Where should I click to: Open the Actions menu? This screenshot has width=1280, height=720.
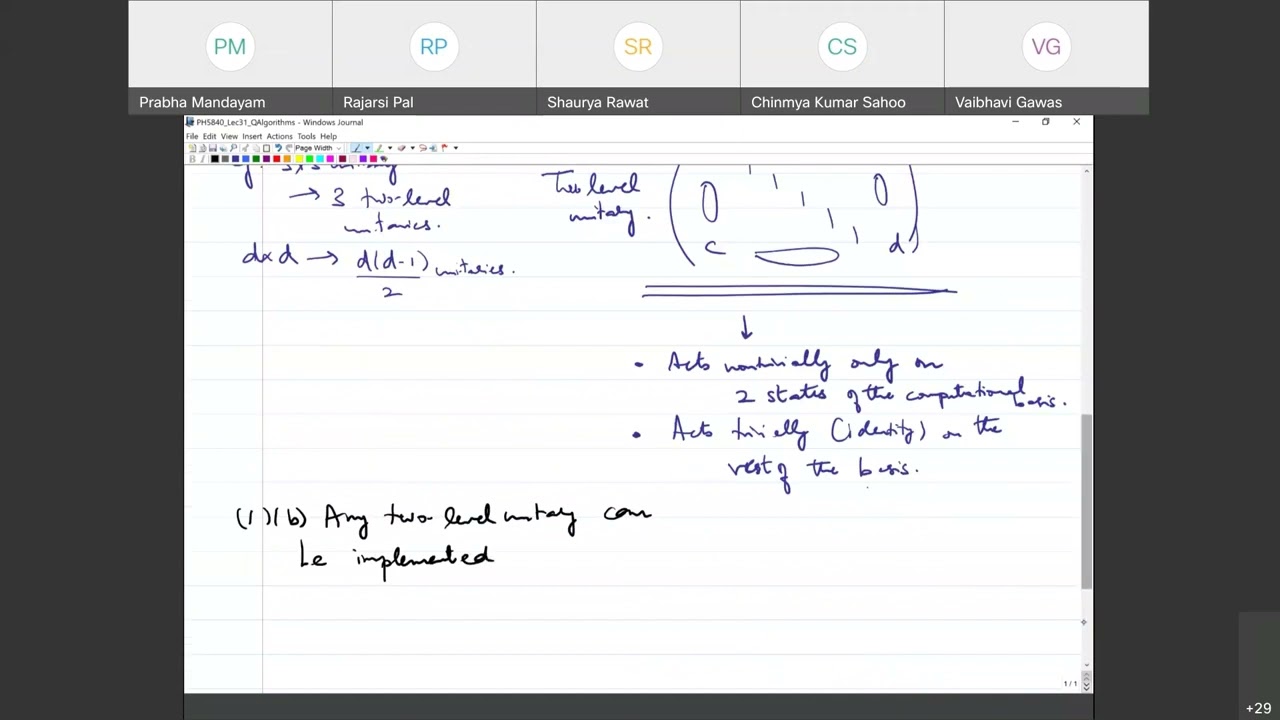[279, 136]
